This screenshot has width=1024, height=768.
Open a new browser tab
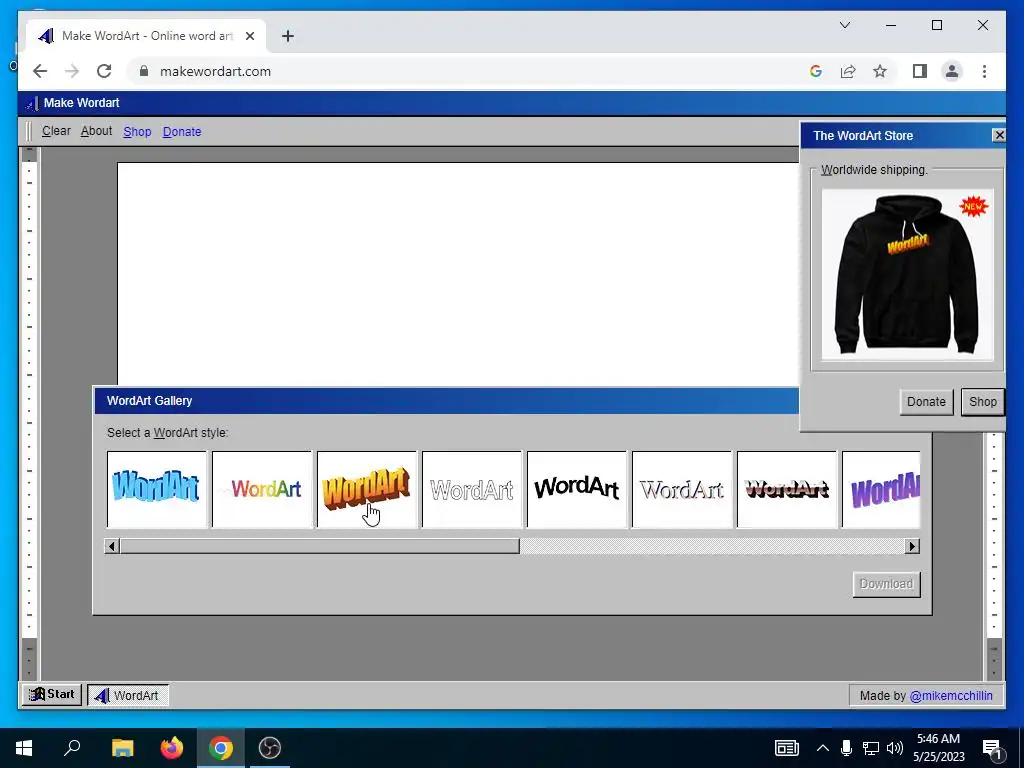click(288, 36)
